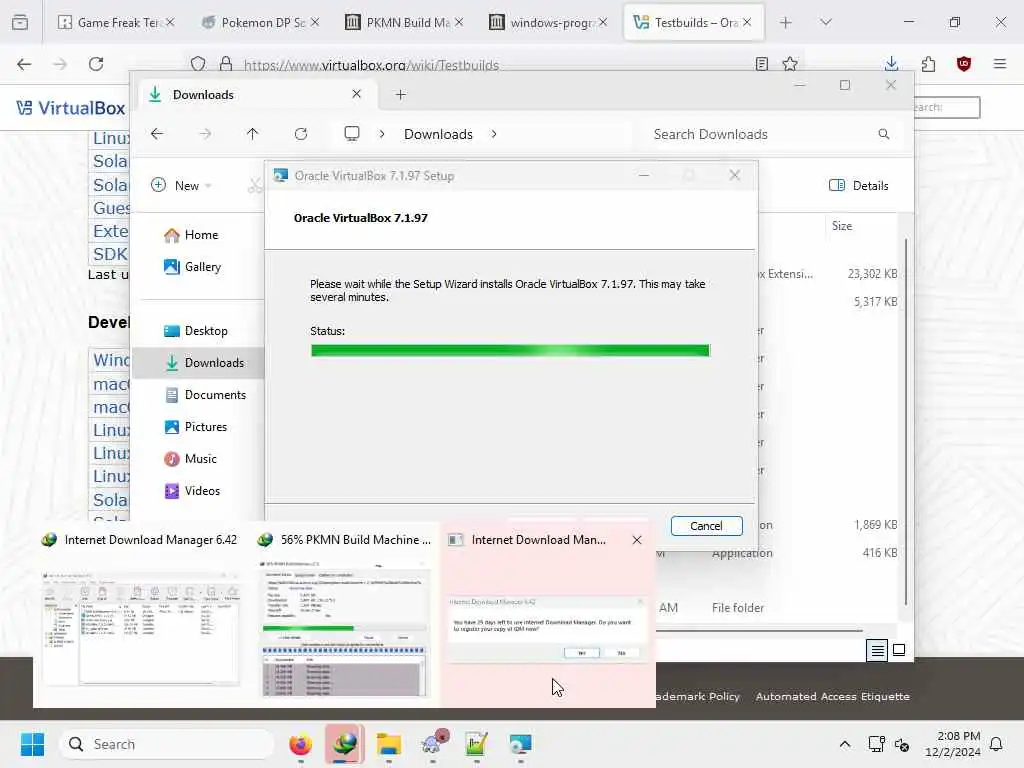Select the 56% PKMN Build Machine preview
The image size is (1024, 768).
click(x=345, y=614)
